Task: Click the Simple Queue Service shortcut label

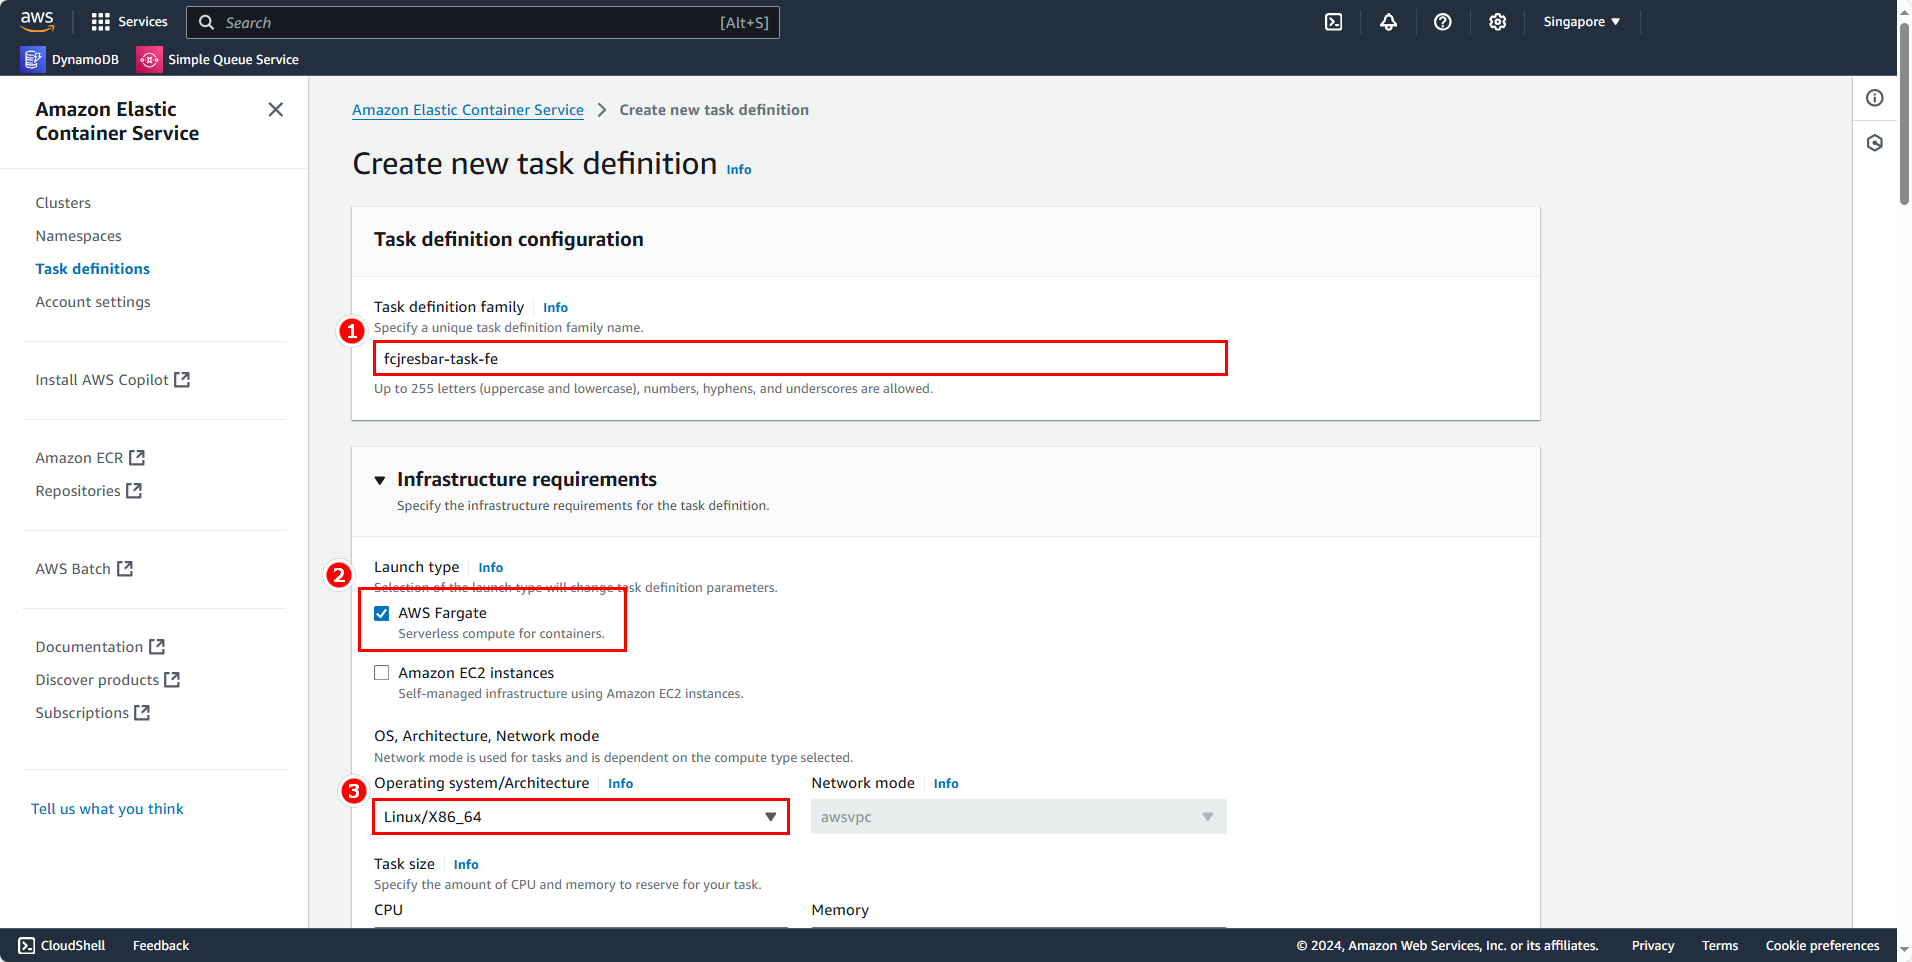Action: click(233, 60)
